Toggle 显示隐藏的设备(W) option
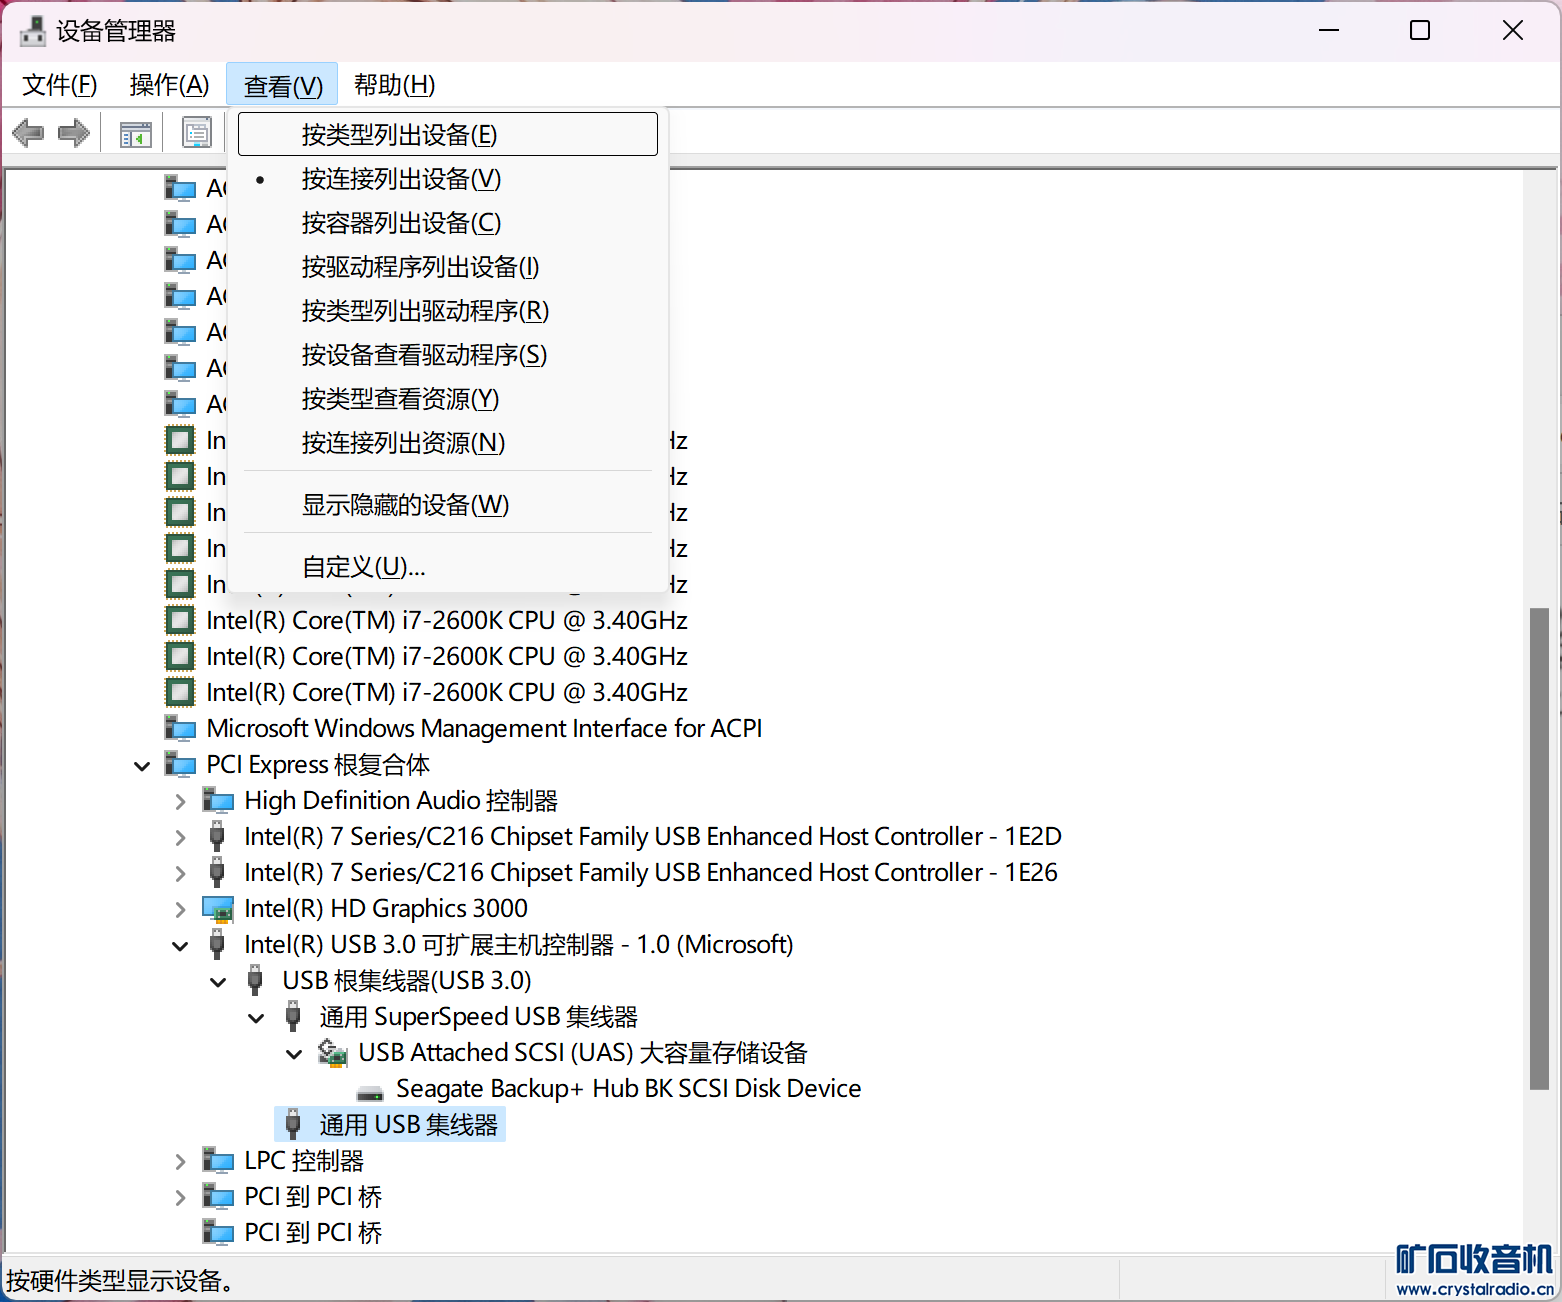The width and height of the screenshot is (1562, 1302). tap(448, 505)
